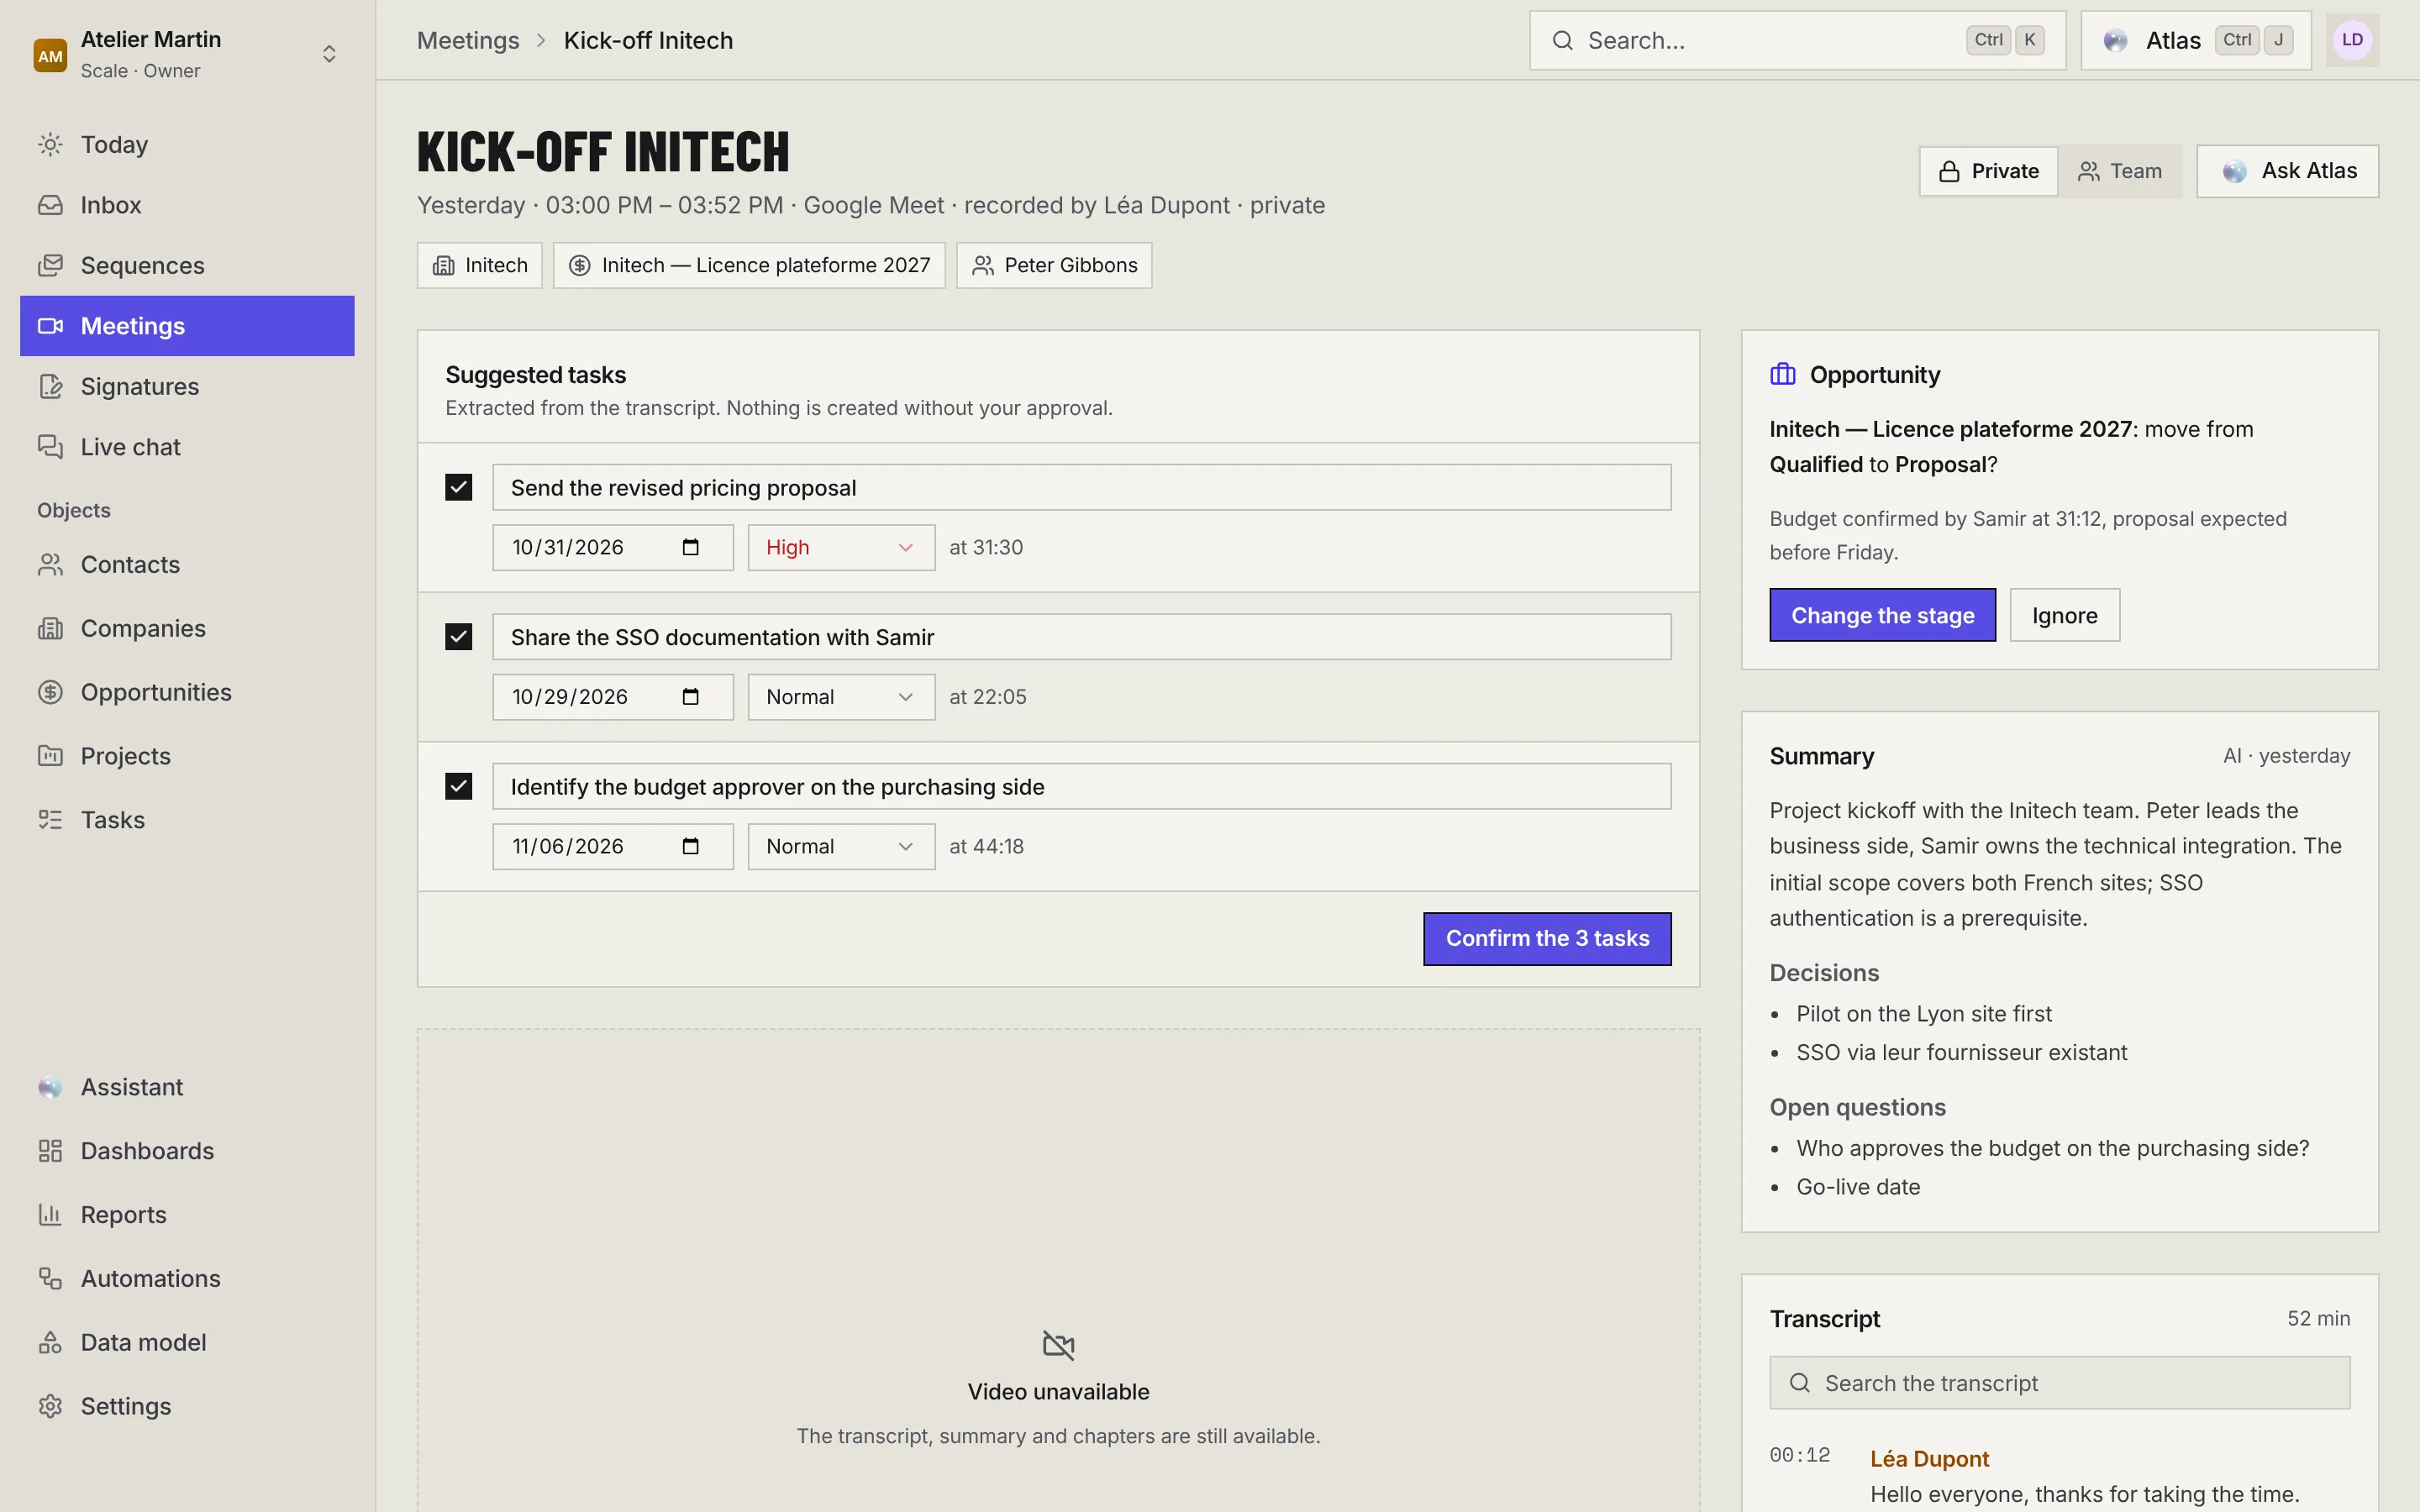2420x1512 pixels.
Task: Open the Atlas Ctrl J button
Action: (x=2195, y=40)
